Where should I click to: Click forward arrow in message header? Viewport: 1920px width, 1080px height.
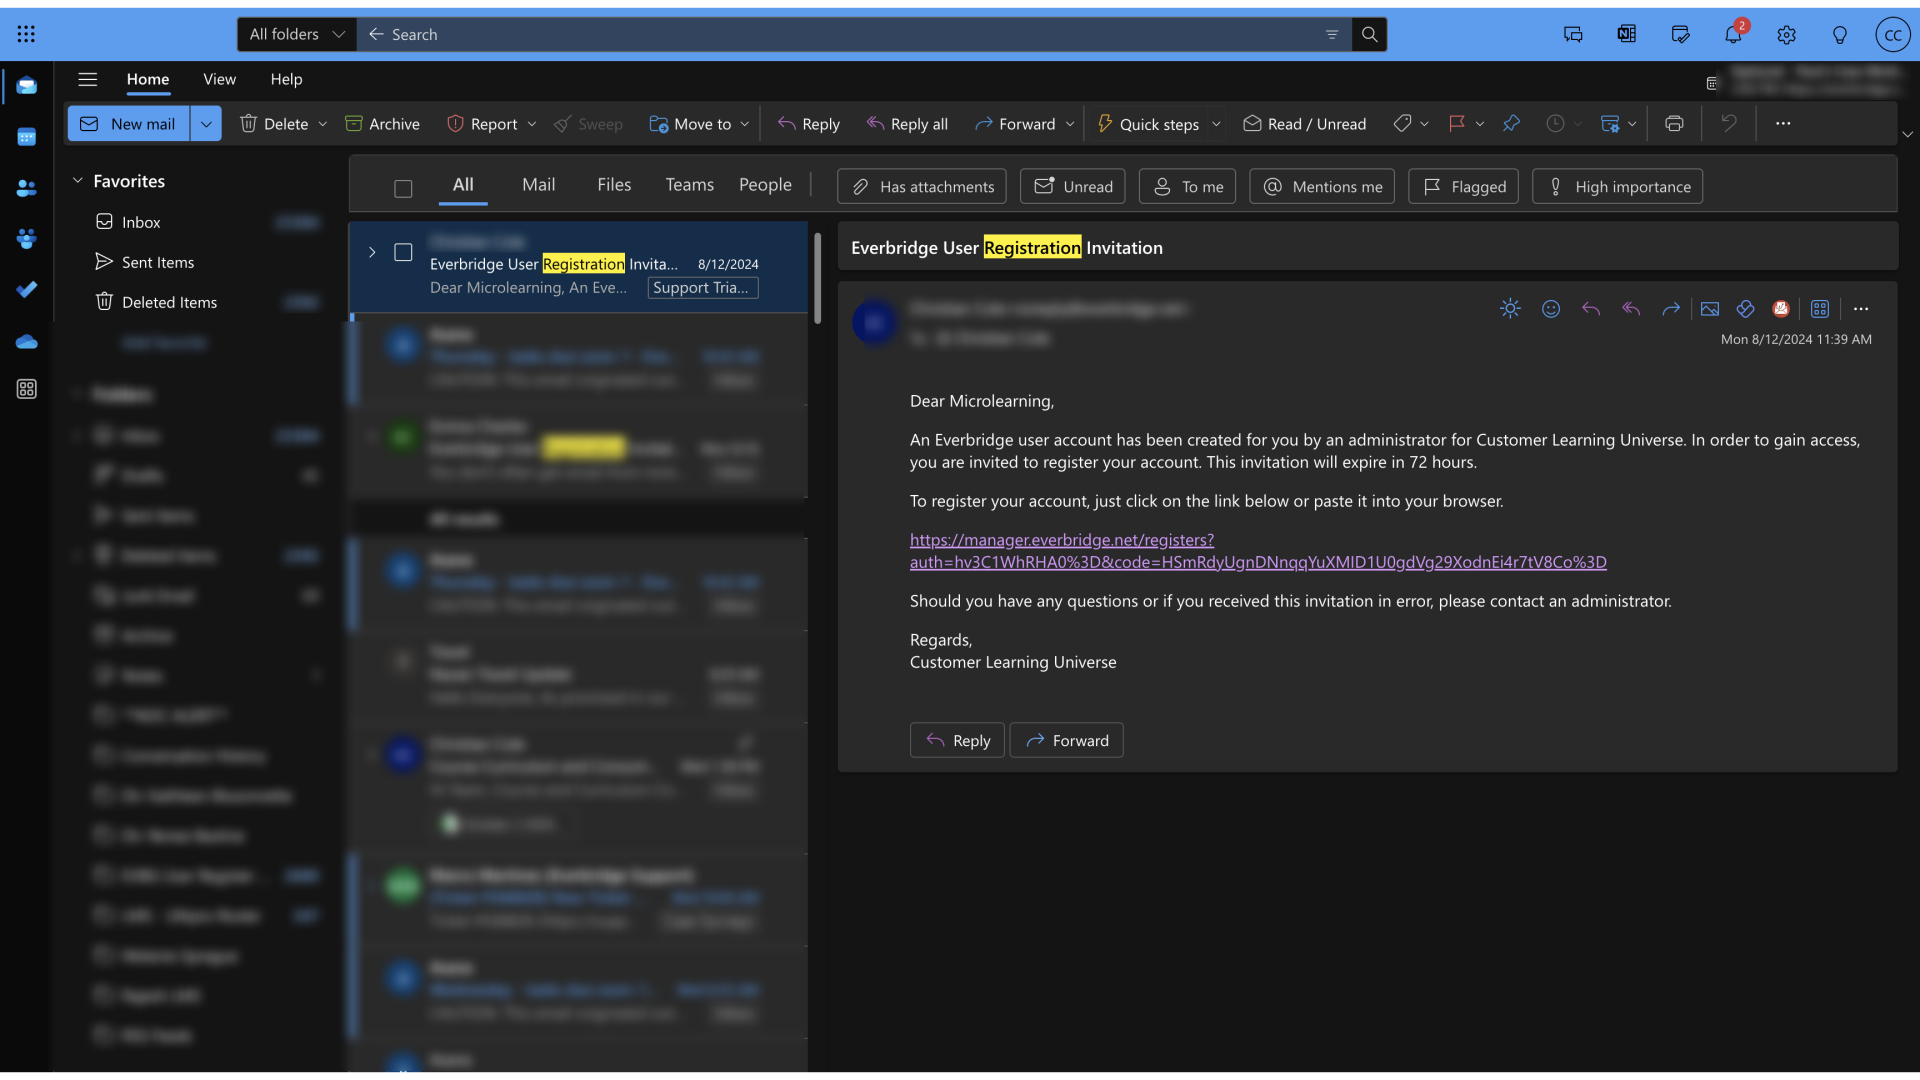[1671, 309]
